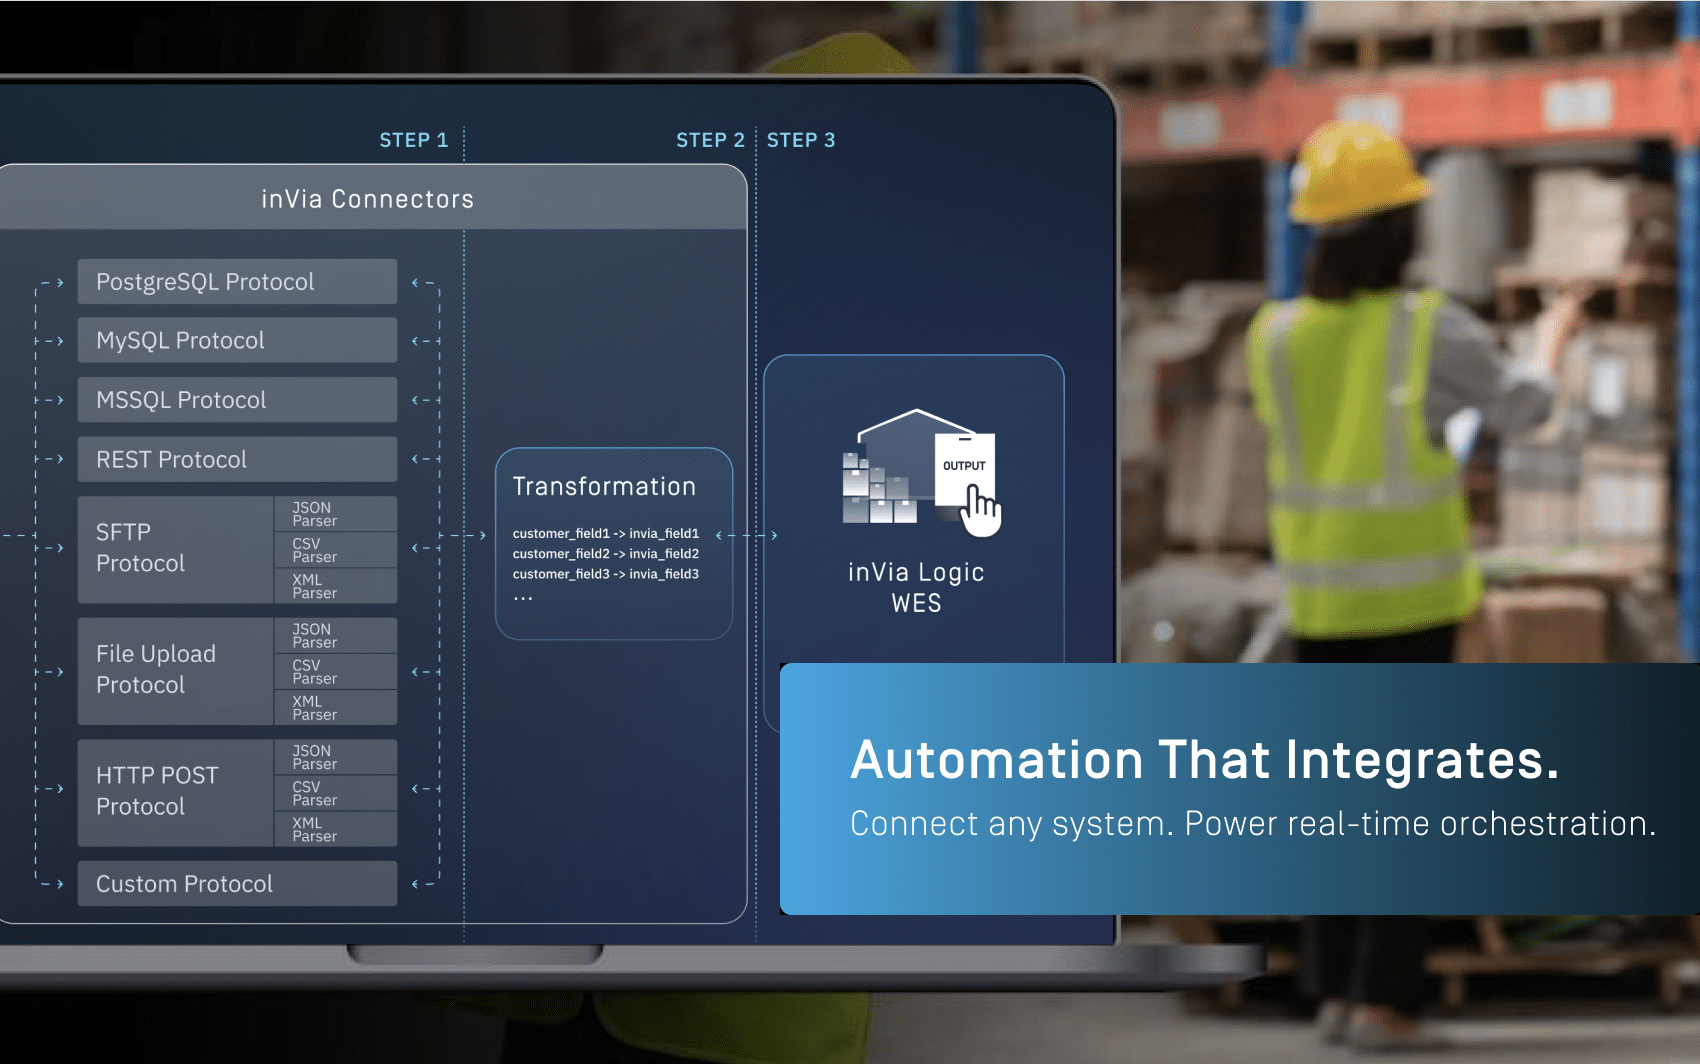1700x1064 pixels.
Task: Choose JSON Parser under SFTP Protocol
Action: click(x=336, y=514)
